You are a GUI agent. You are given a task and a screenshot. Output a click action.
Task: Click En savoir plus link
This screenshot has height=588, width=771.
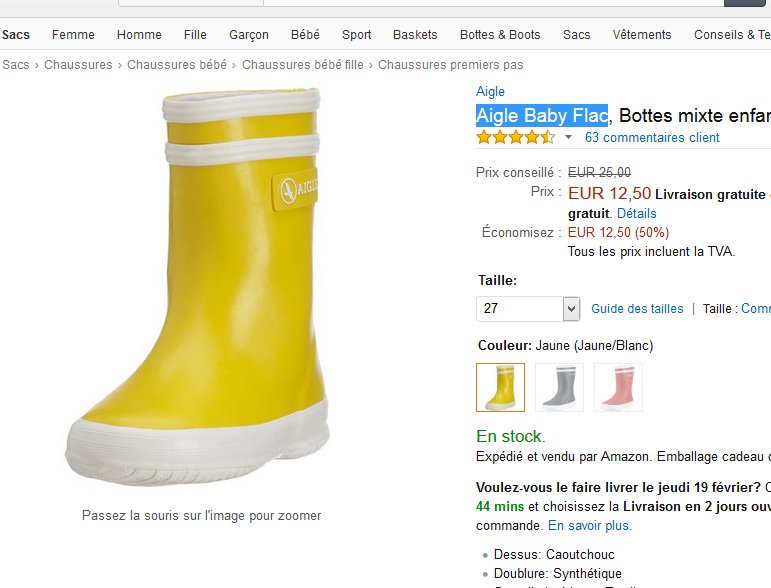(590, 525)
